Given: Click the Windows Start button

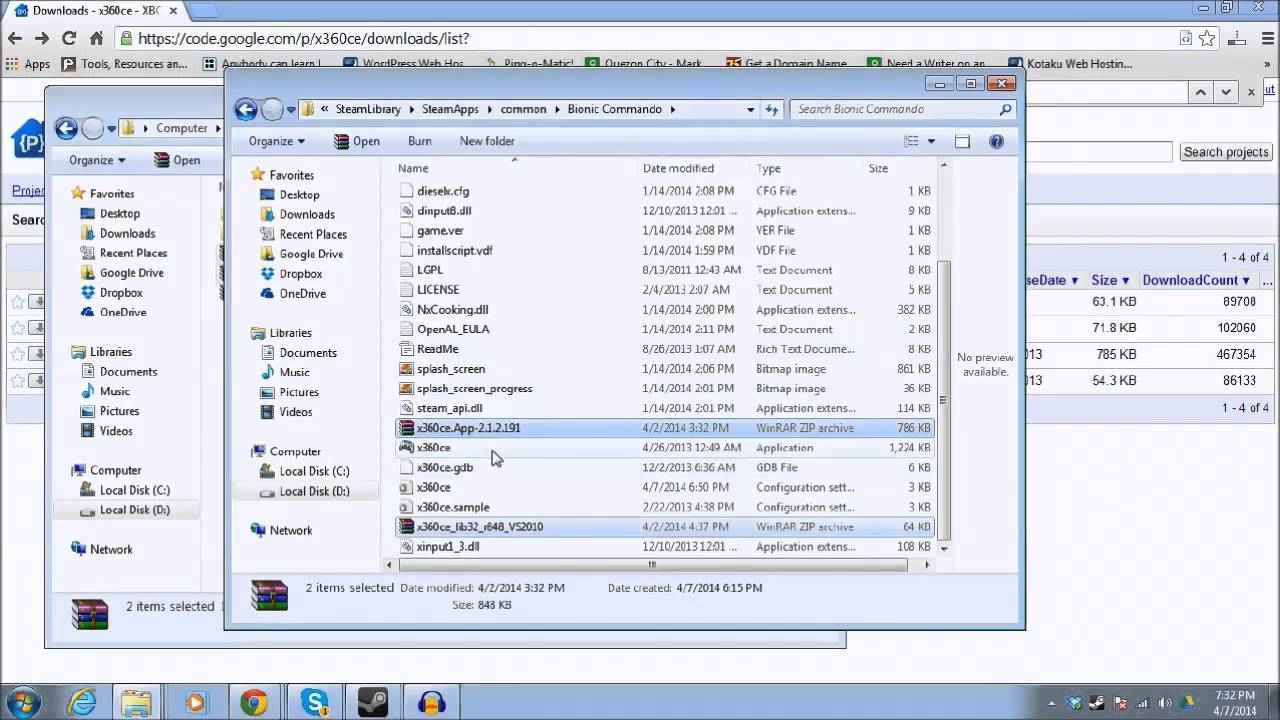Looking at the screenshot, I should (22, 701).
